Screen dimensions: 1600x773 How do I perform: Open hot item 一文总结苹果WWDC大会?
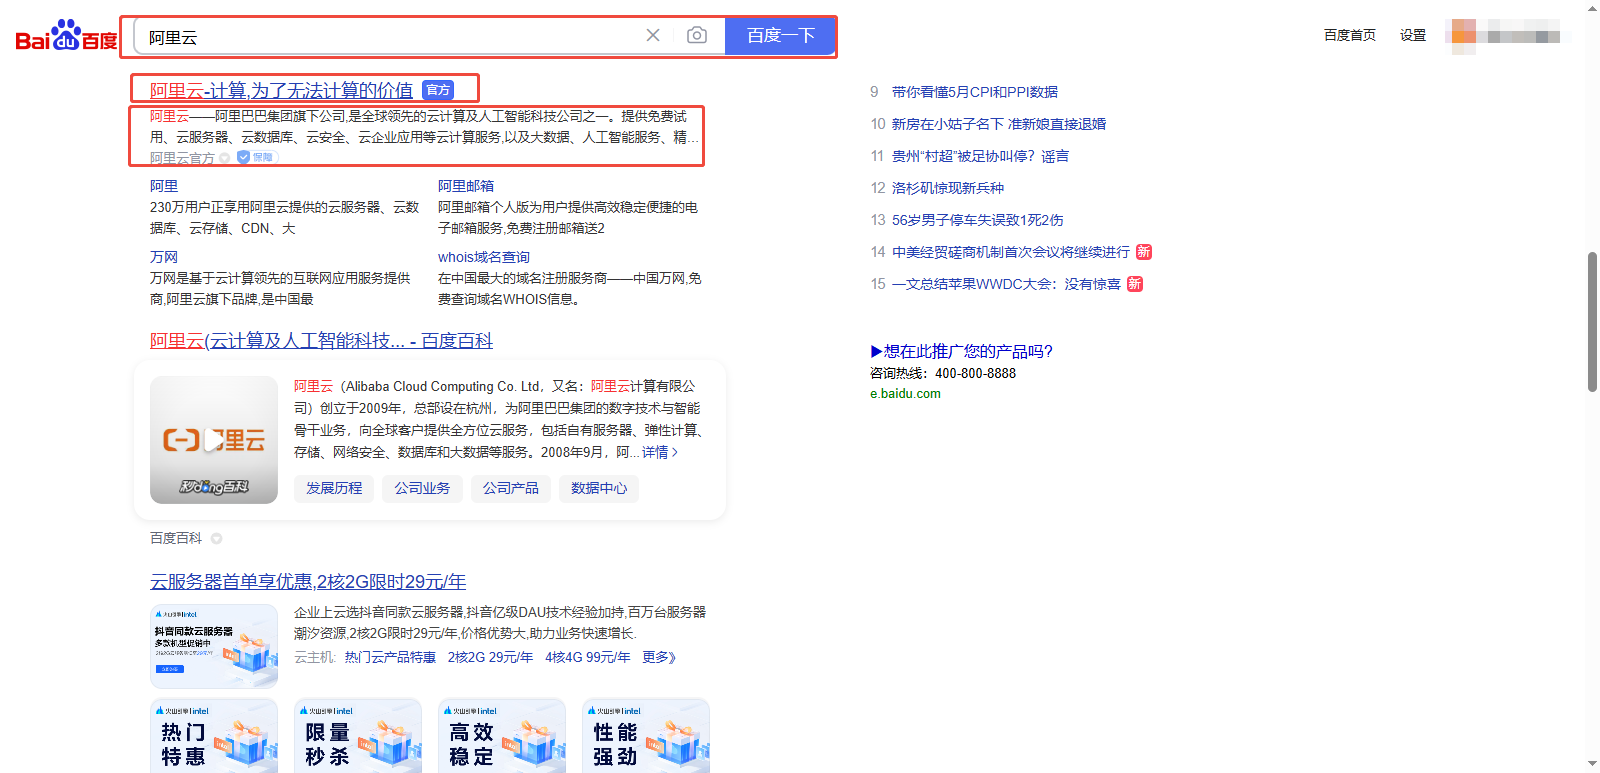1006,284
